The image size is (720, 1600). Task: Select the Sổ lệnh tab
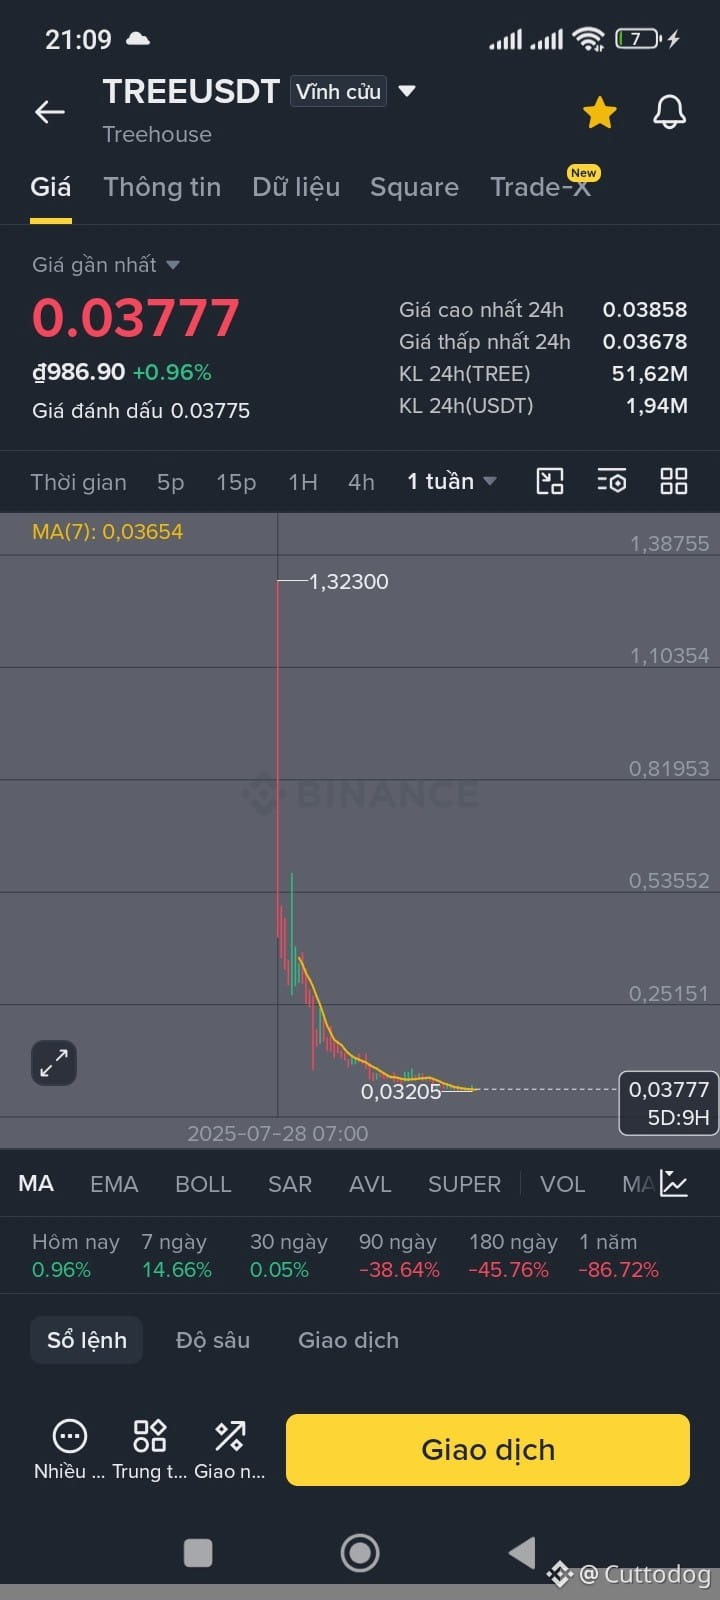(87, 1340)
